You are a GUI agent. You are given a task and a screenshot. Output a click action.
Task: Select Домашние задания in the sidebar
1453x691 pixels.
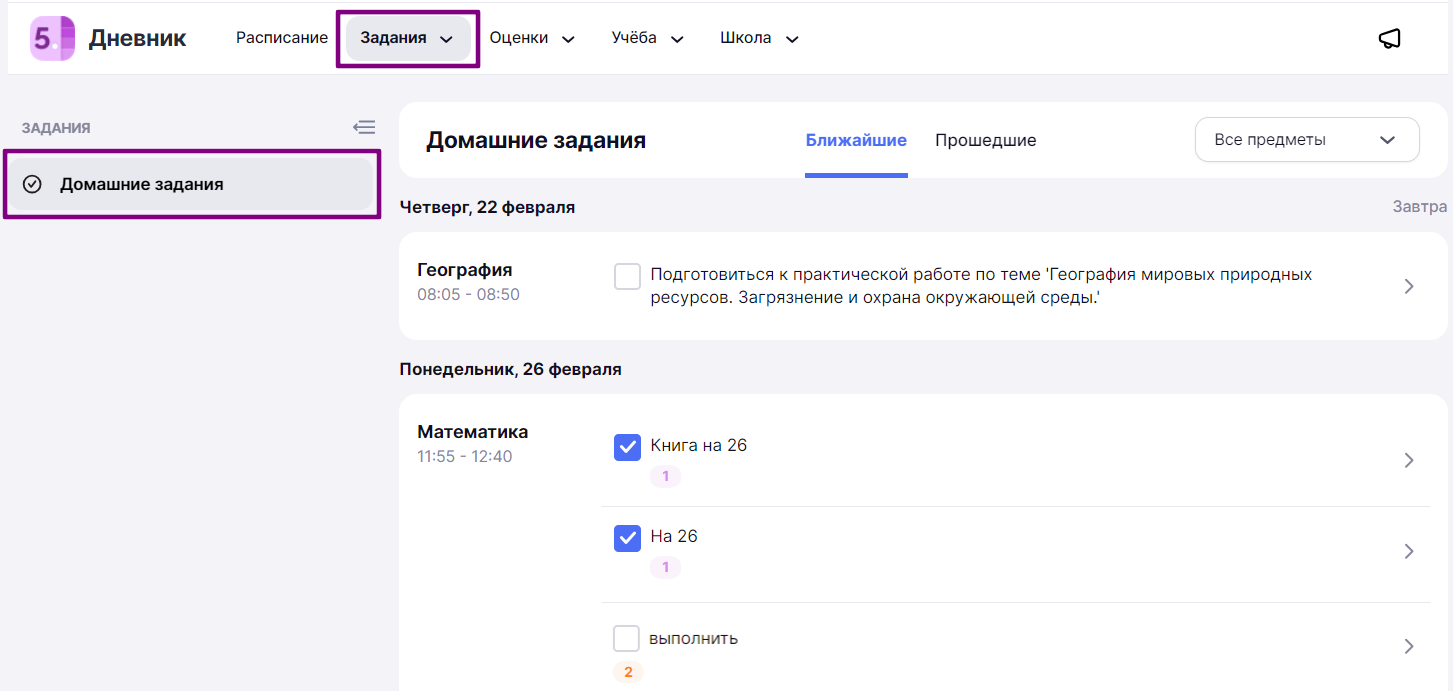191,184
